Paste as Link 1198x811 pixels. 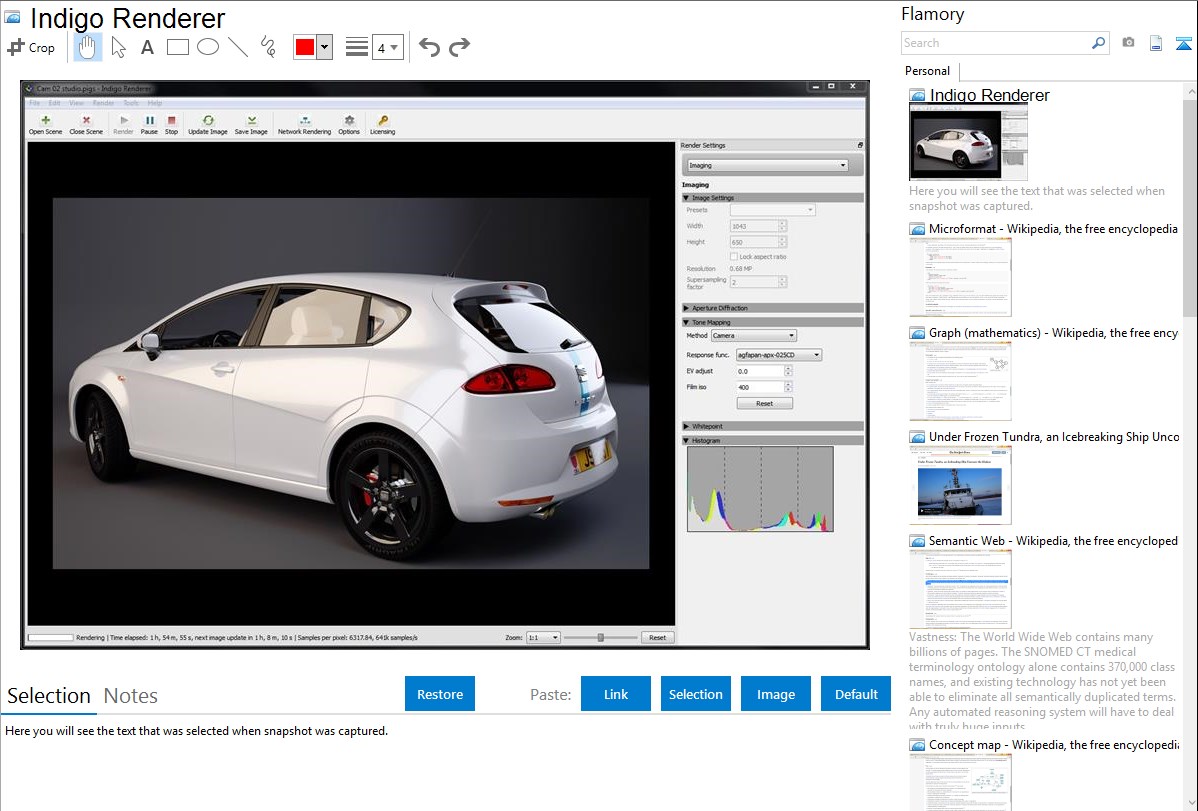point(616,694)
